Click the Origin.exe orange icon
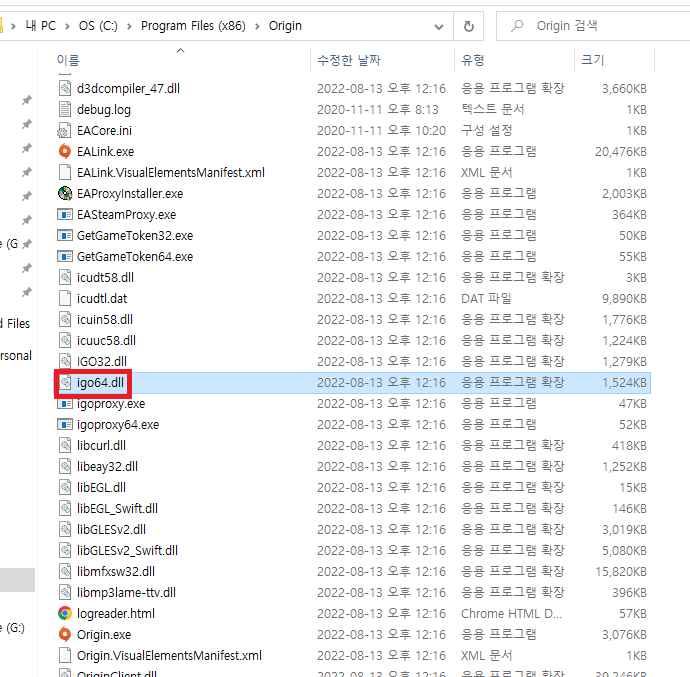Screen dimensions: 690x677 pyautogui.click(x=65, y=635)
